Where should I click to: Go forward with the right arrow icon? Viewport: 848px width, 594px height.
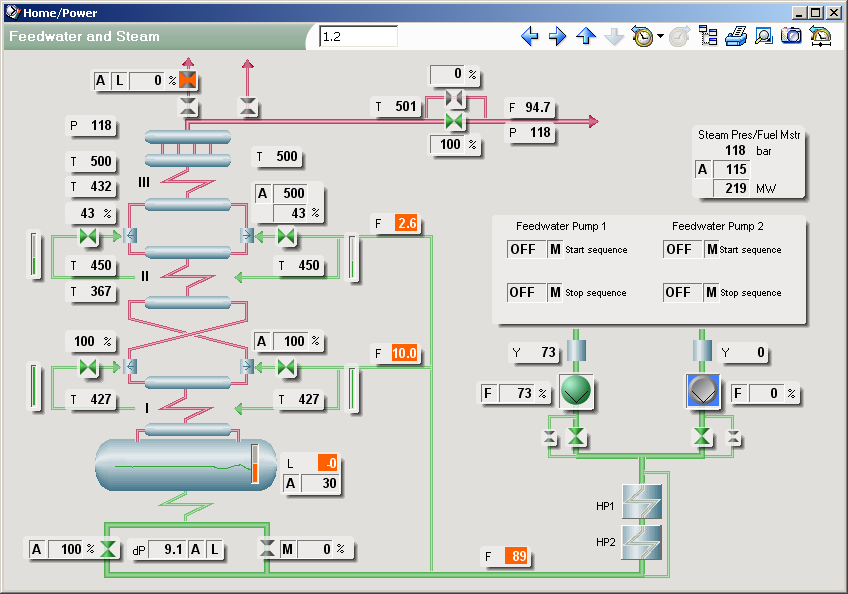tap(558, 37)
